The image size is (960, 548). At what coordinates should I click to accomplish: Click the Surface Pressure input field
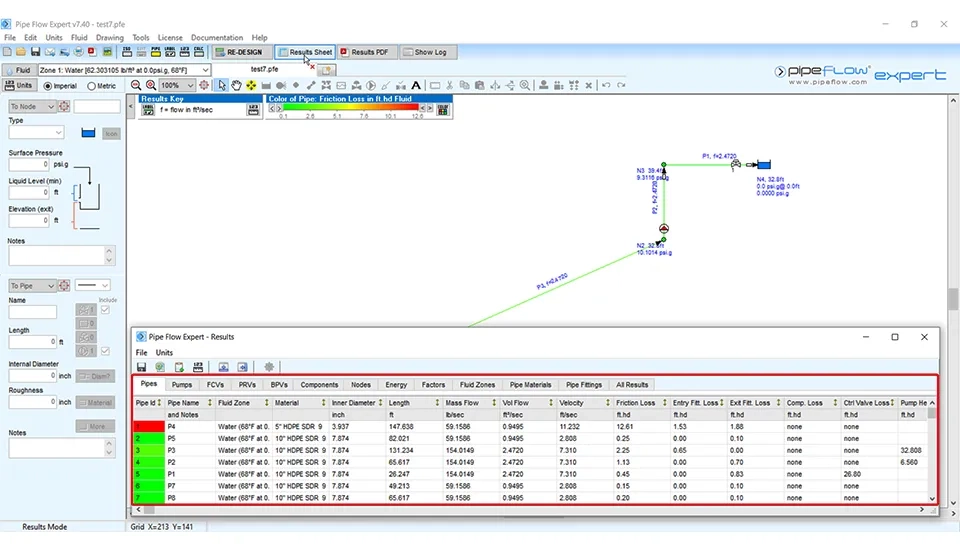point(29,164)
